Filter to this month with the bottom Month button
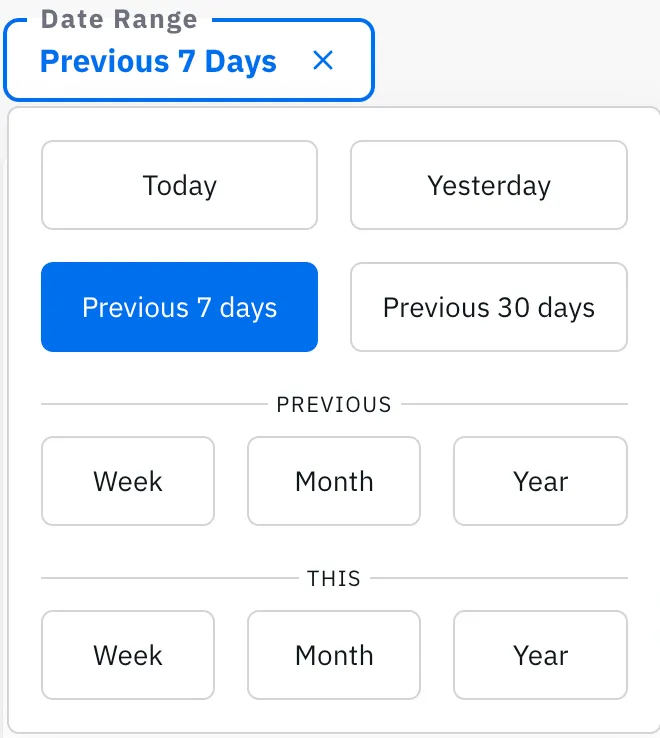Screen dimensions: 660x738 tap(334, 655)
